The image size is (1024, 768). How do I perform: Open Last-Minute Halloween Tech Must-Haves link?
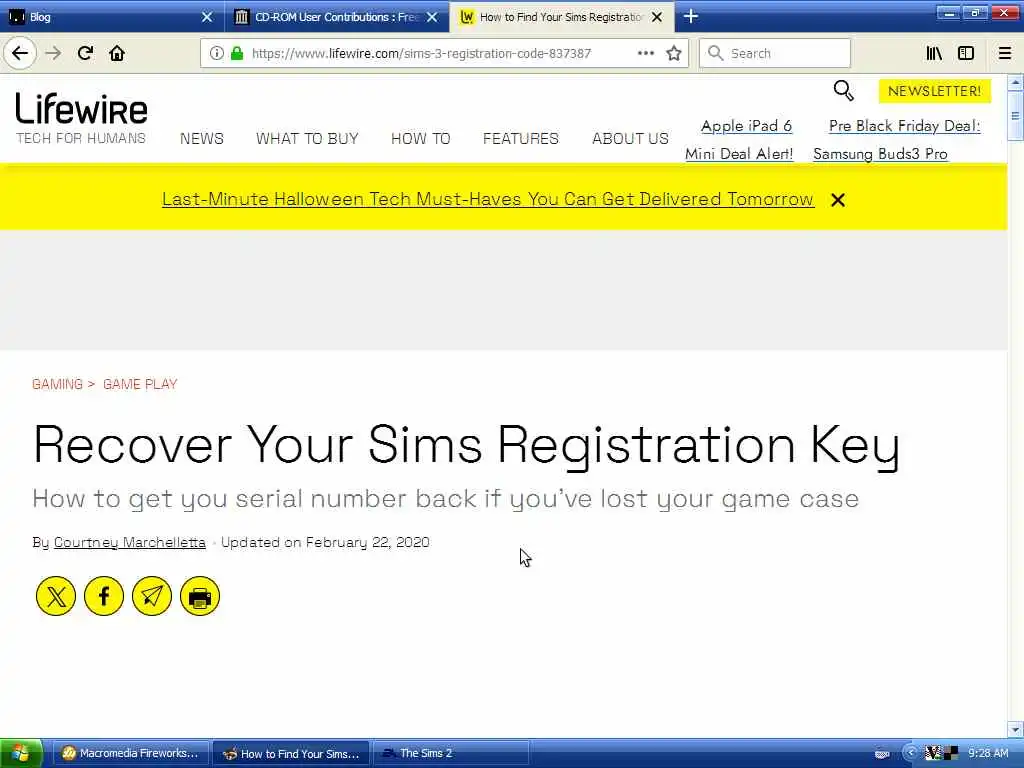pyautogui.click(x=488, y=199)
